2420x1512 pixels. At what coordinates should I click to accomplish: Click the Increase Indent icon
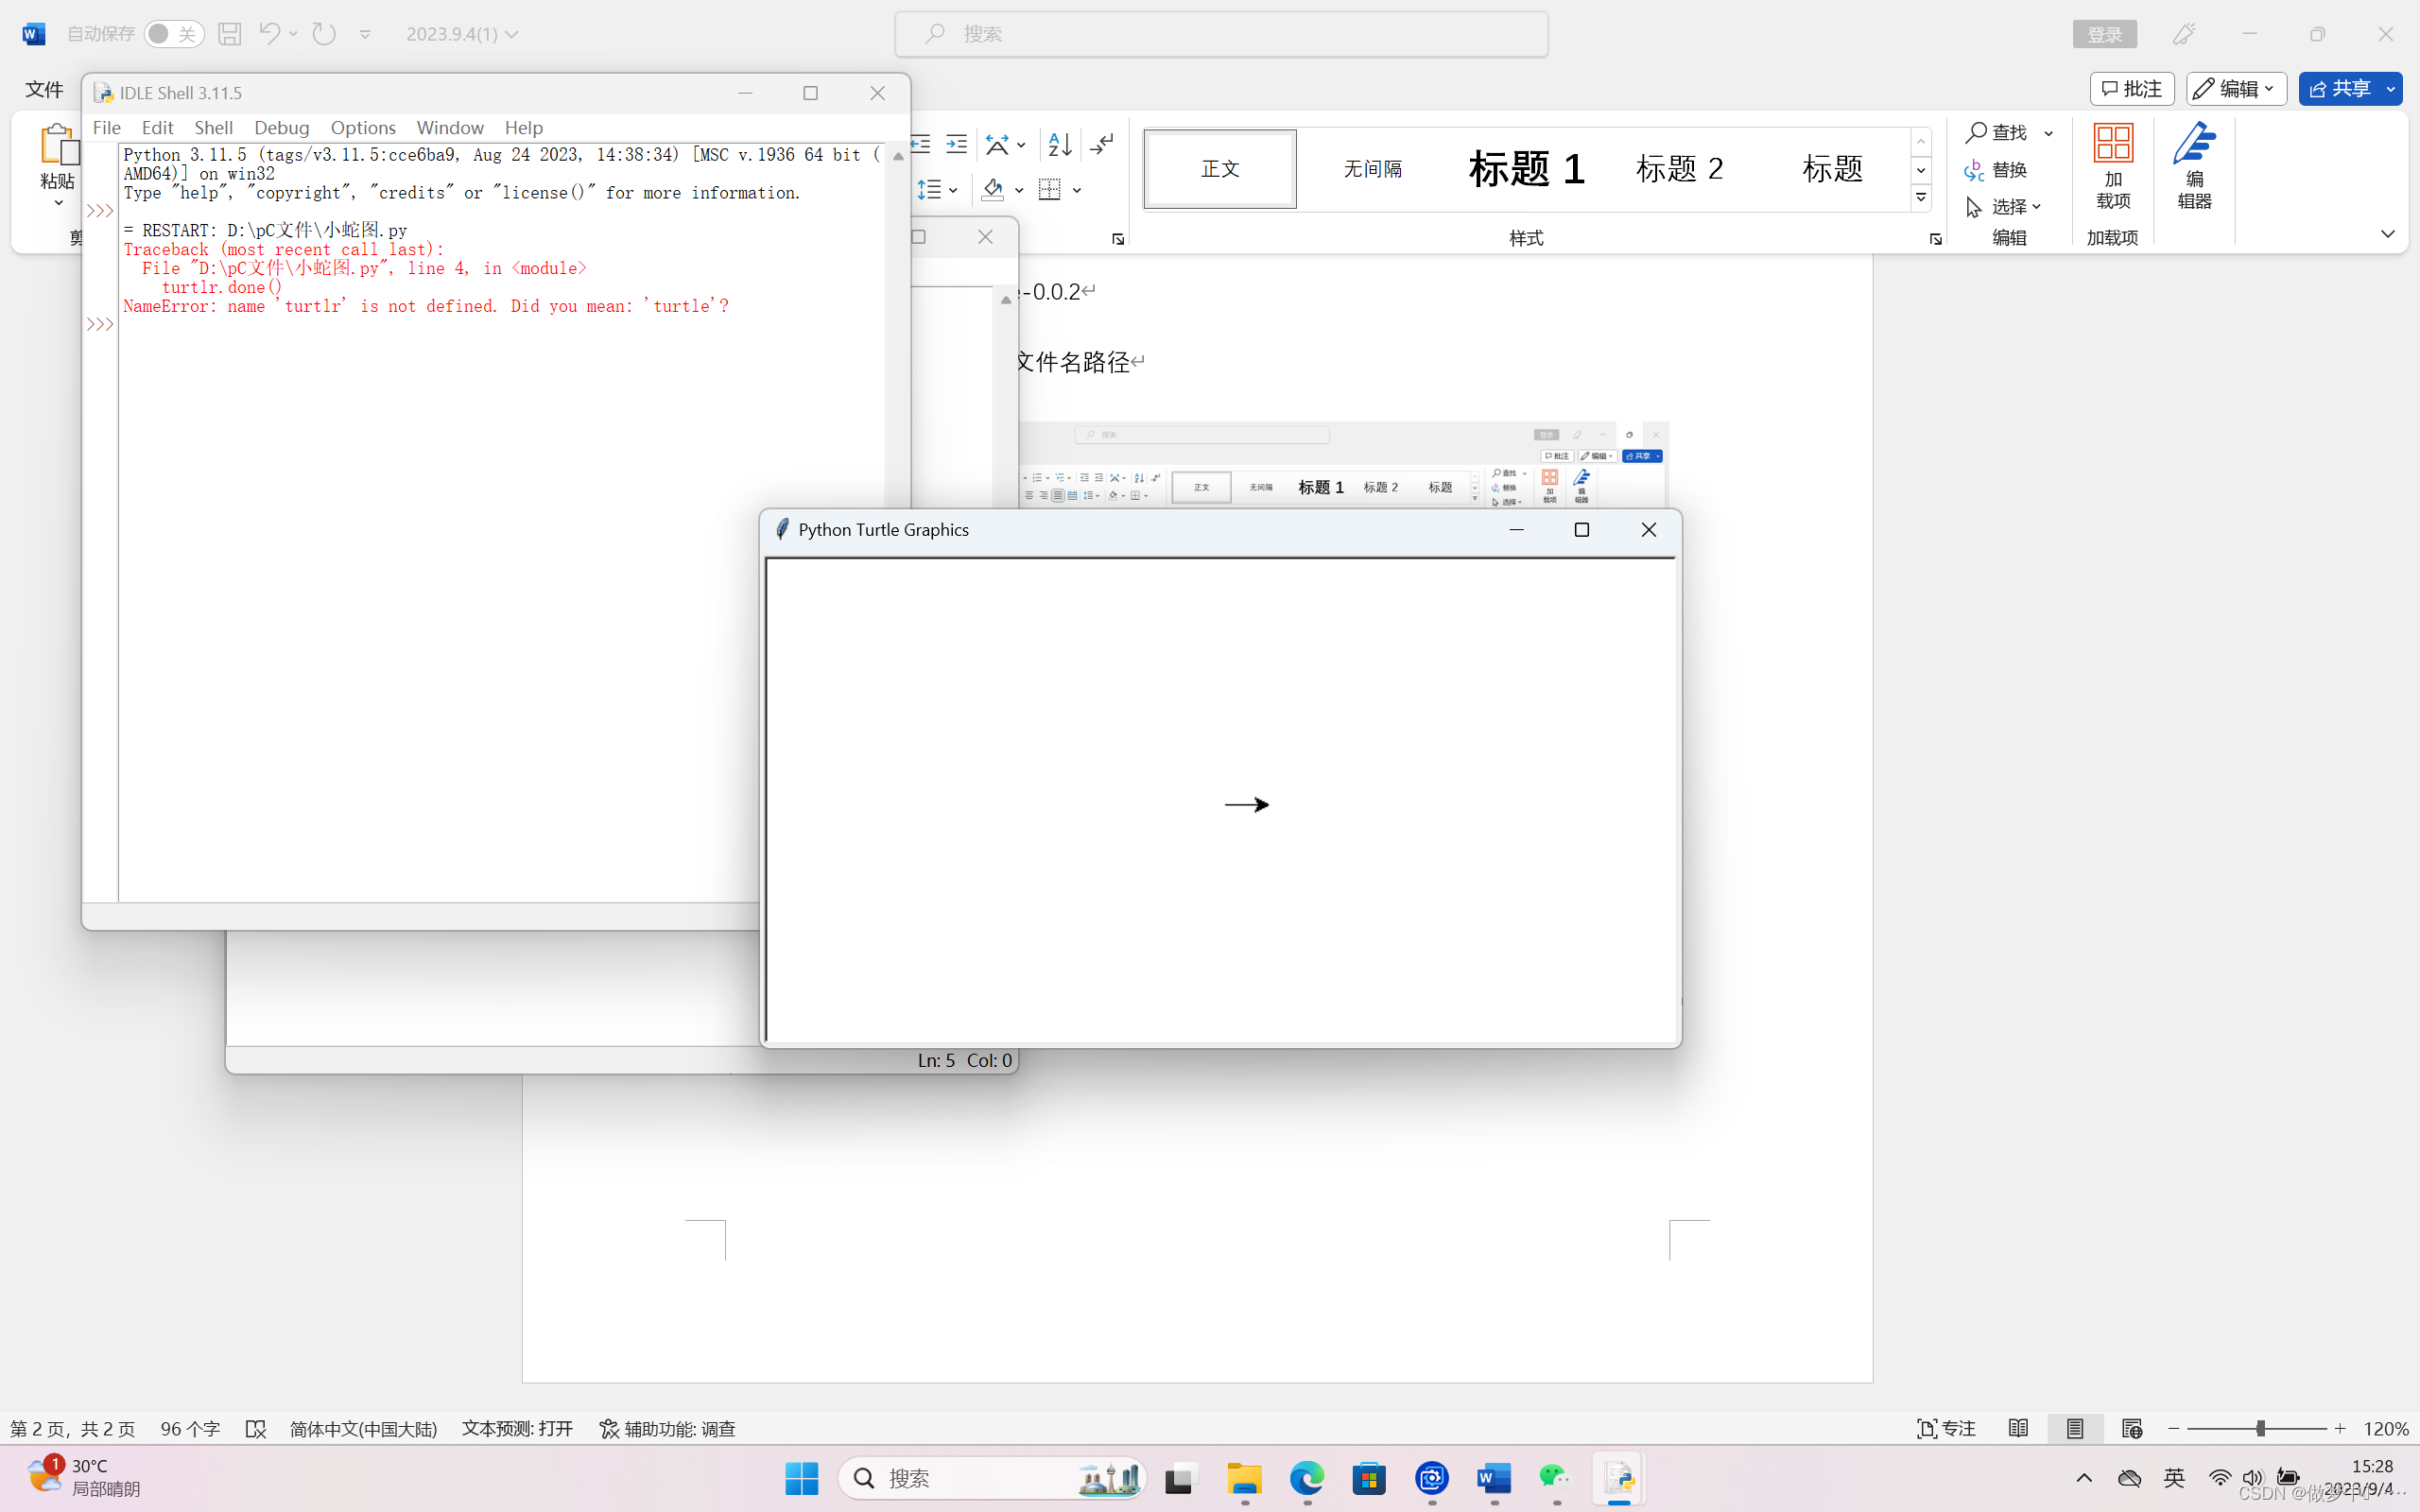click(x=956, y=144)
